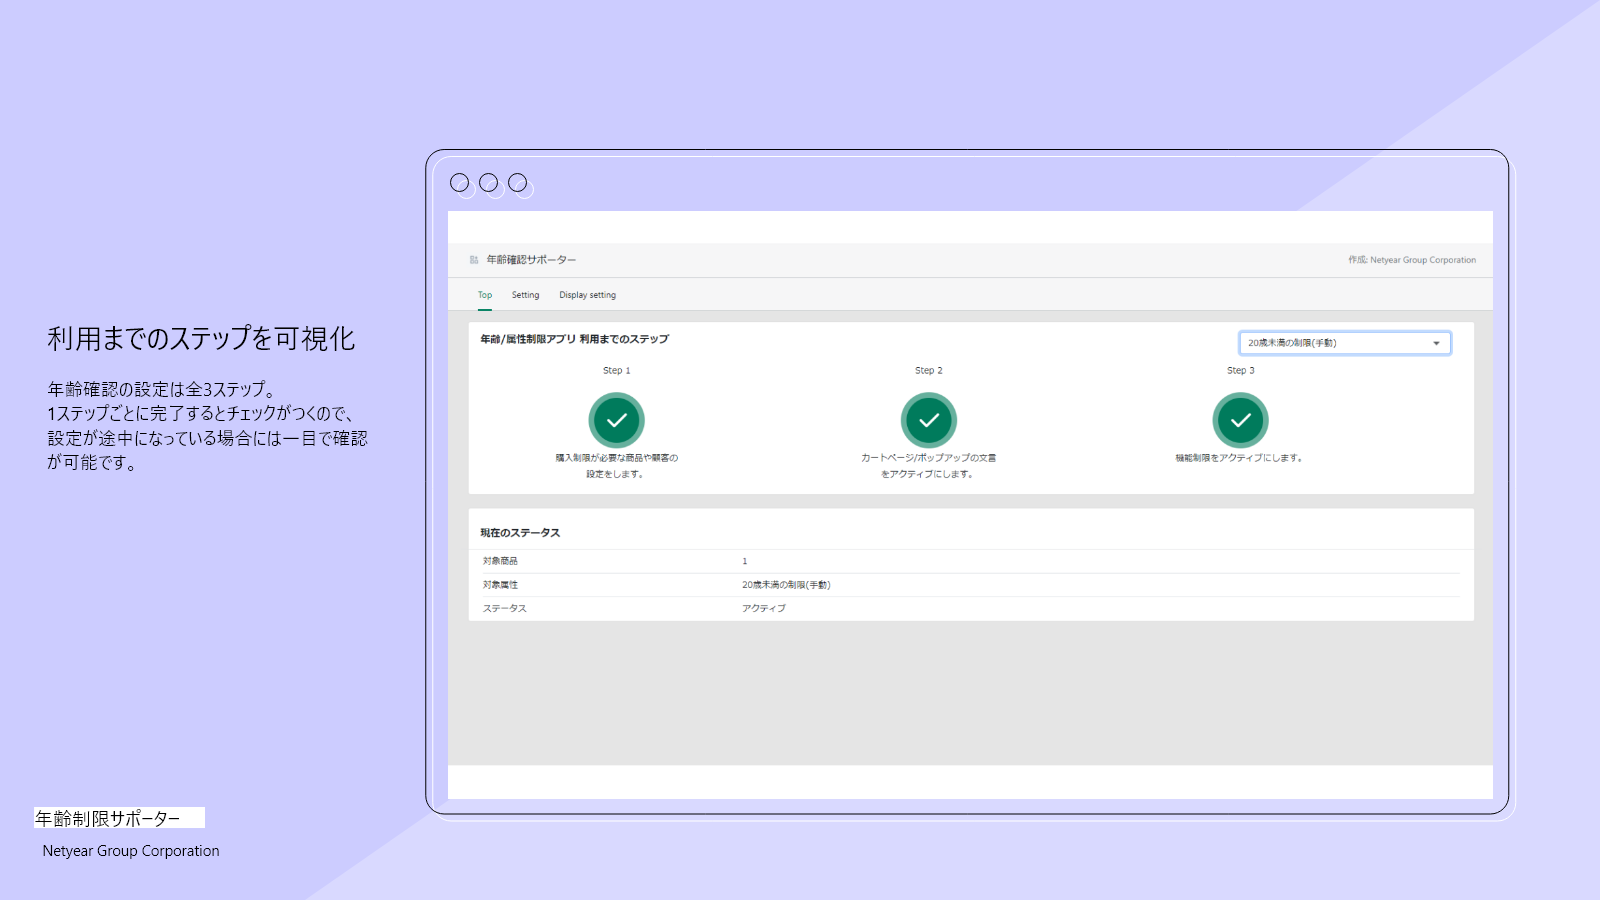Click the Step 2 label
Screen dimensions: 1600x900
929,371
